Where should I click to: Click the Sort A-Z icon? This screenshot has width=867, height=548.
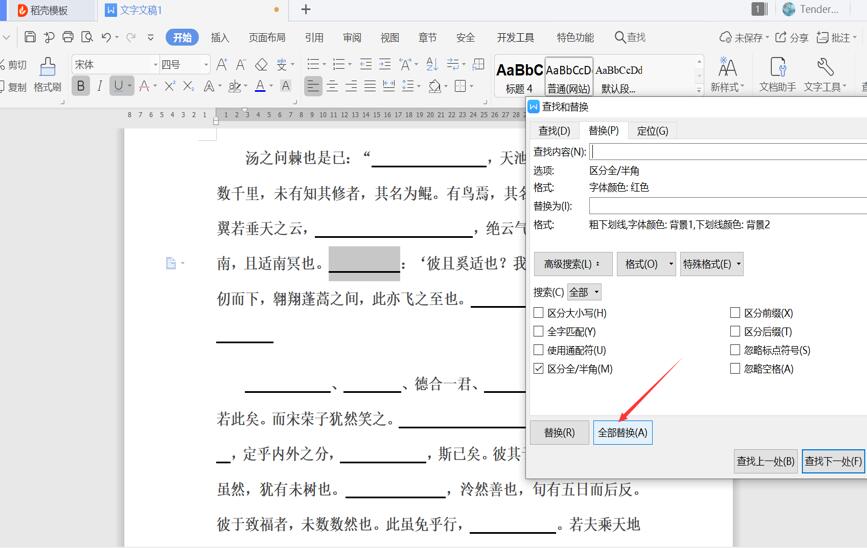(432, 64)
